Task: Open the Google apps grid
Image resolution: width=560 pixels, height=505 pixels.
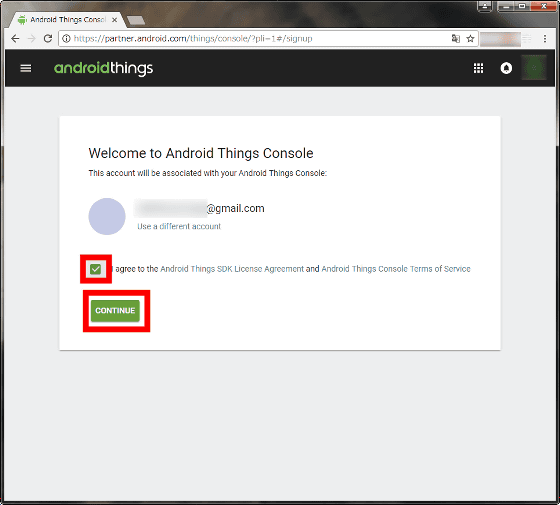Action: click(478, 68)
